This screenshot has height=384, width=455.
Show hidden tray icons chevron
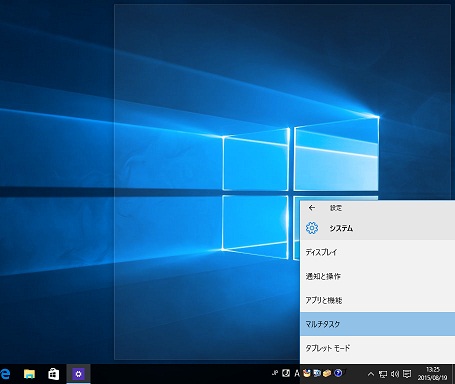coord(371,374)
